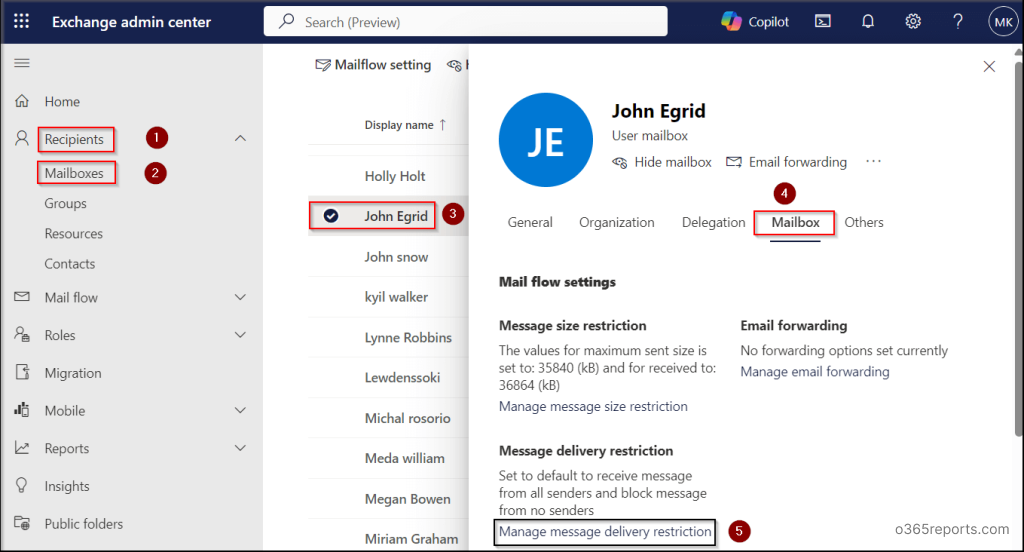Click the JE profile avatar
This screenshot has width=1024, height=552.
(x=546, y=140)
